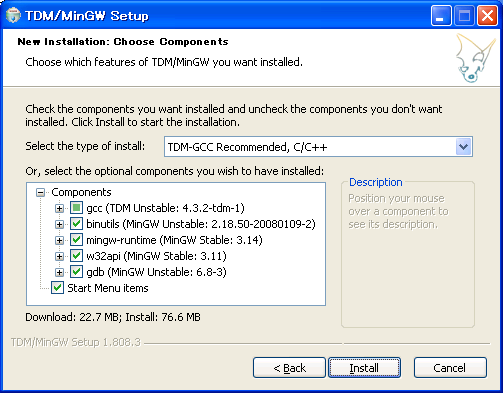Collapse the Components tree root

coord(40,192)
